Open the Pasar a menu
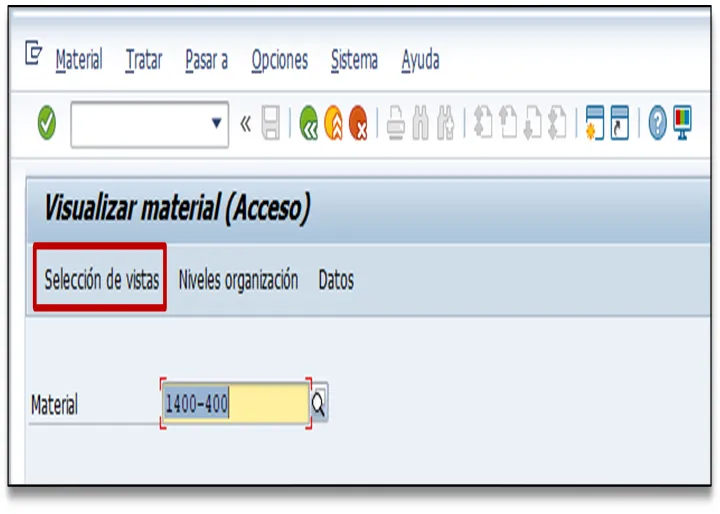 pyautogui.click(x=207, y=60)
